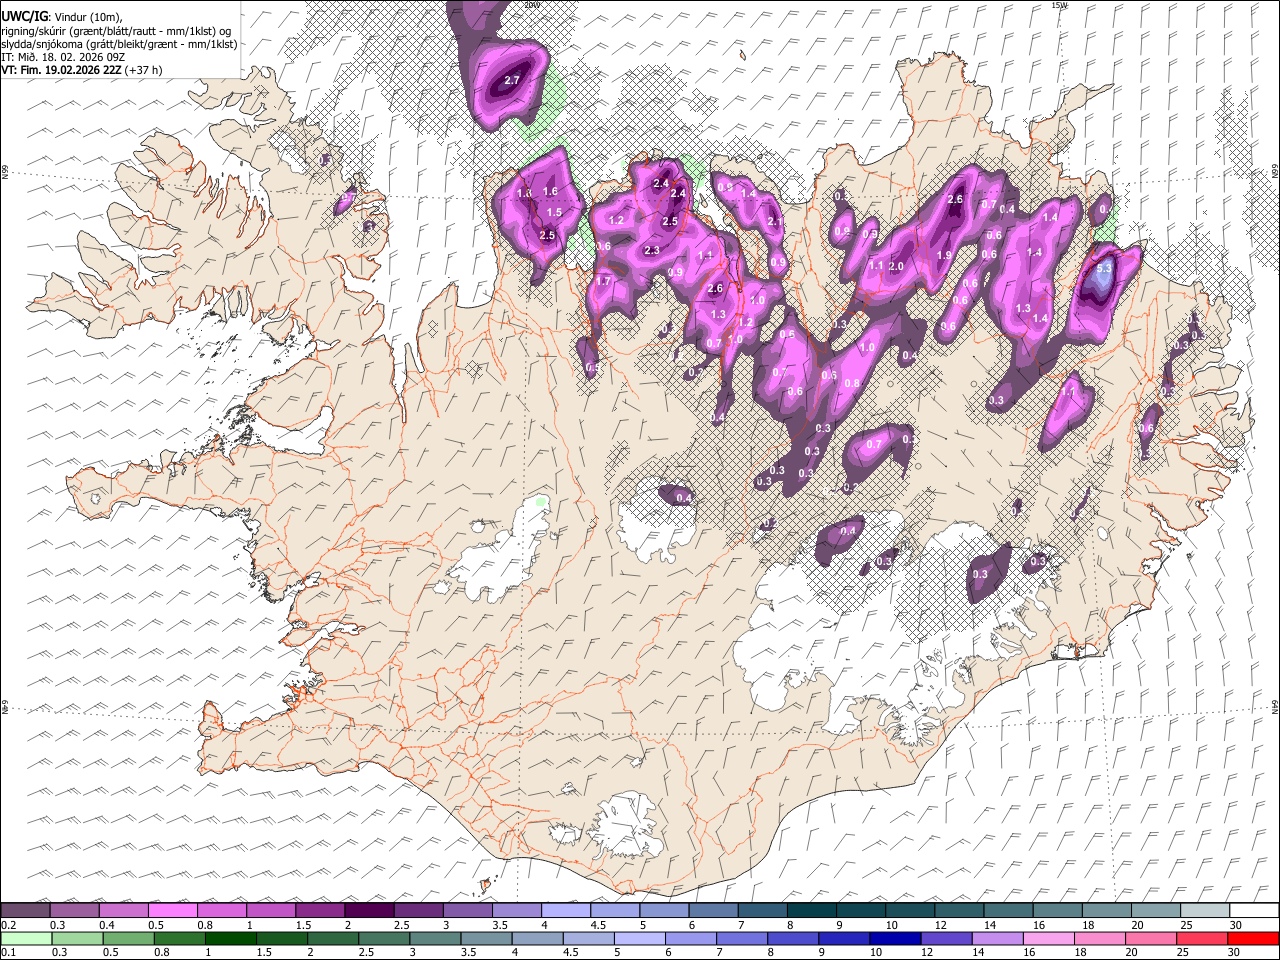The height and width of the screenshot is (960, 1280).
Task: Click the '0.2' label on the snow scale
Action: [9, 925]
